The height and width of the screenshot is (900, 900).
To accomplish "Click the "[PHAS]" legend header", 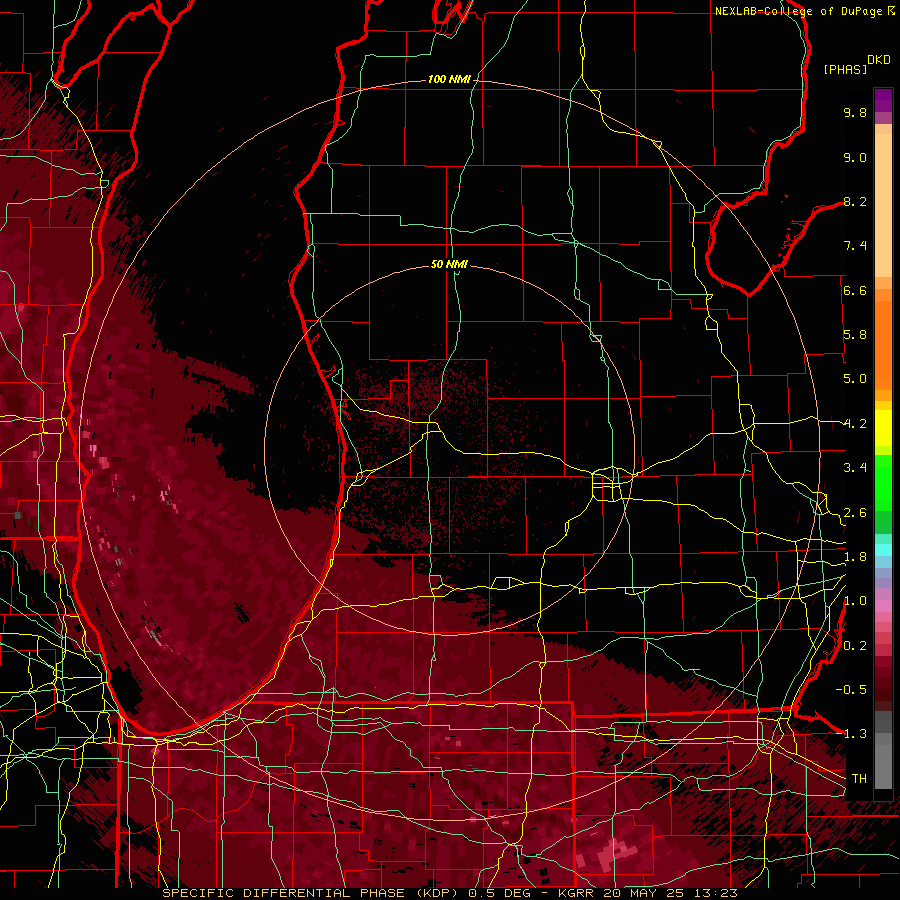I will (845, 69).
